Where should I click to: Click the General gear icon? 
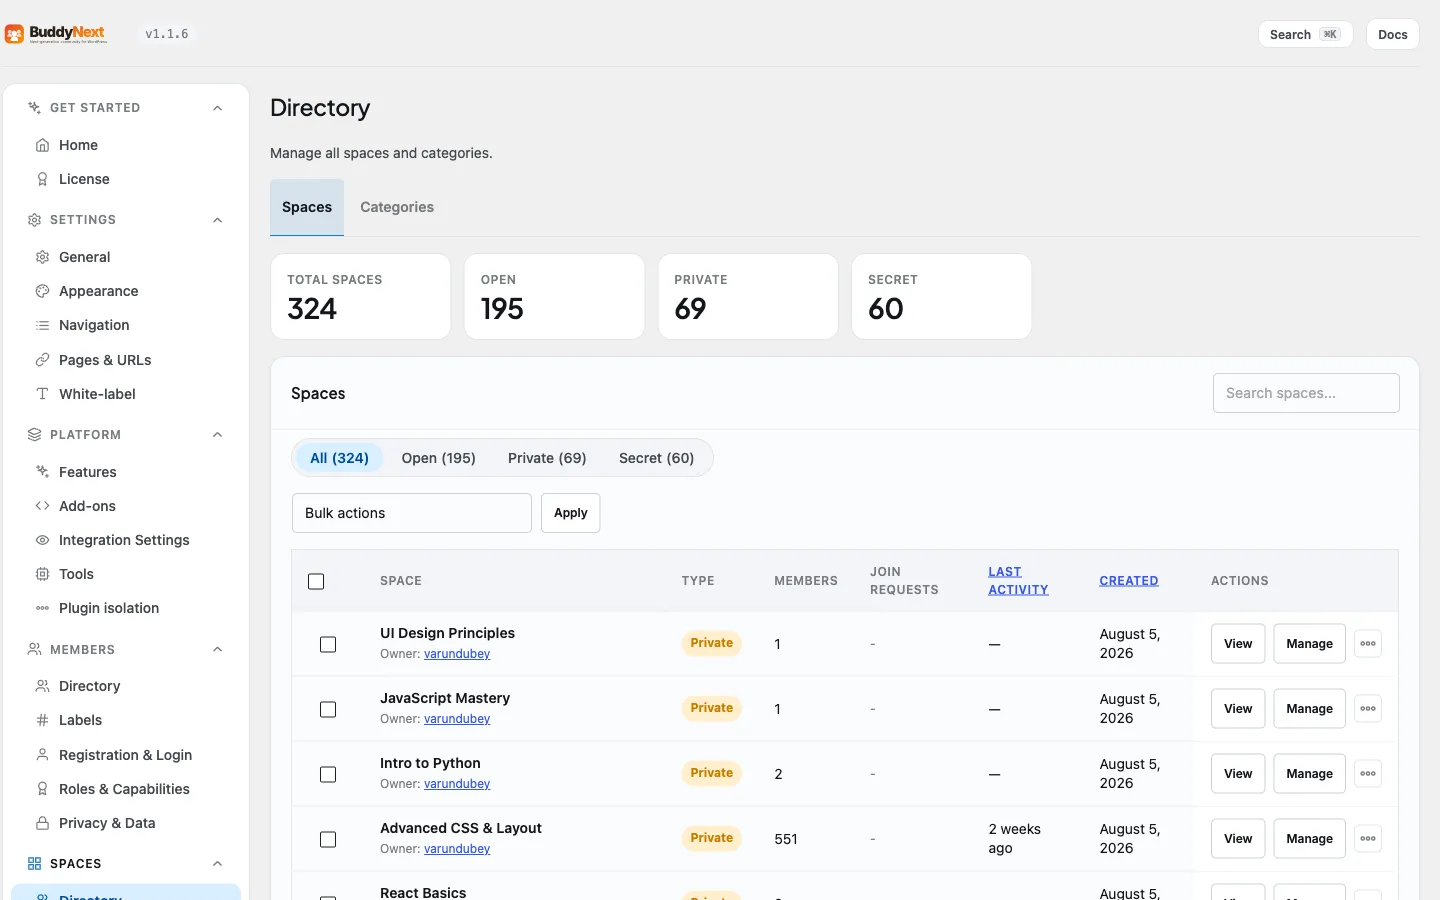click(42, 257)
